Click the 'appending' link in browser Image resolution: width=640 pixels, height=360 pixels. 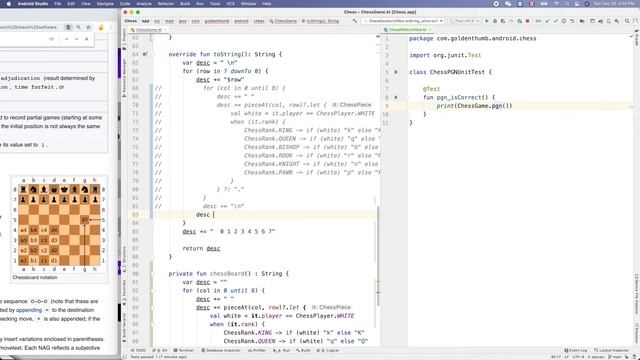click(x=29, y=310)
